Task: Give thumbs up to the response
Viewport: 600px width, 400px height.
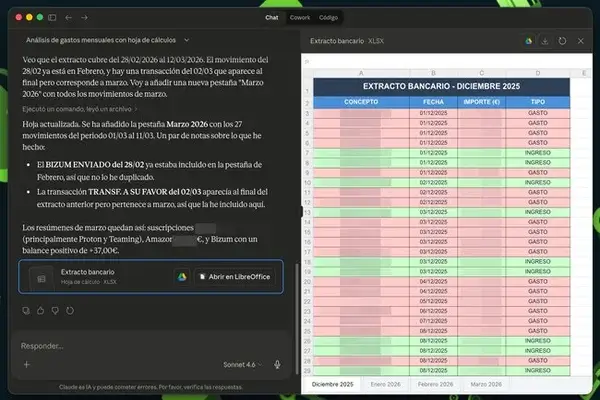Action: coord(41,310)
